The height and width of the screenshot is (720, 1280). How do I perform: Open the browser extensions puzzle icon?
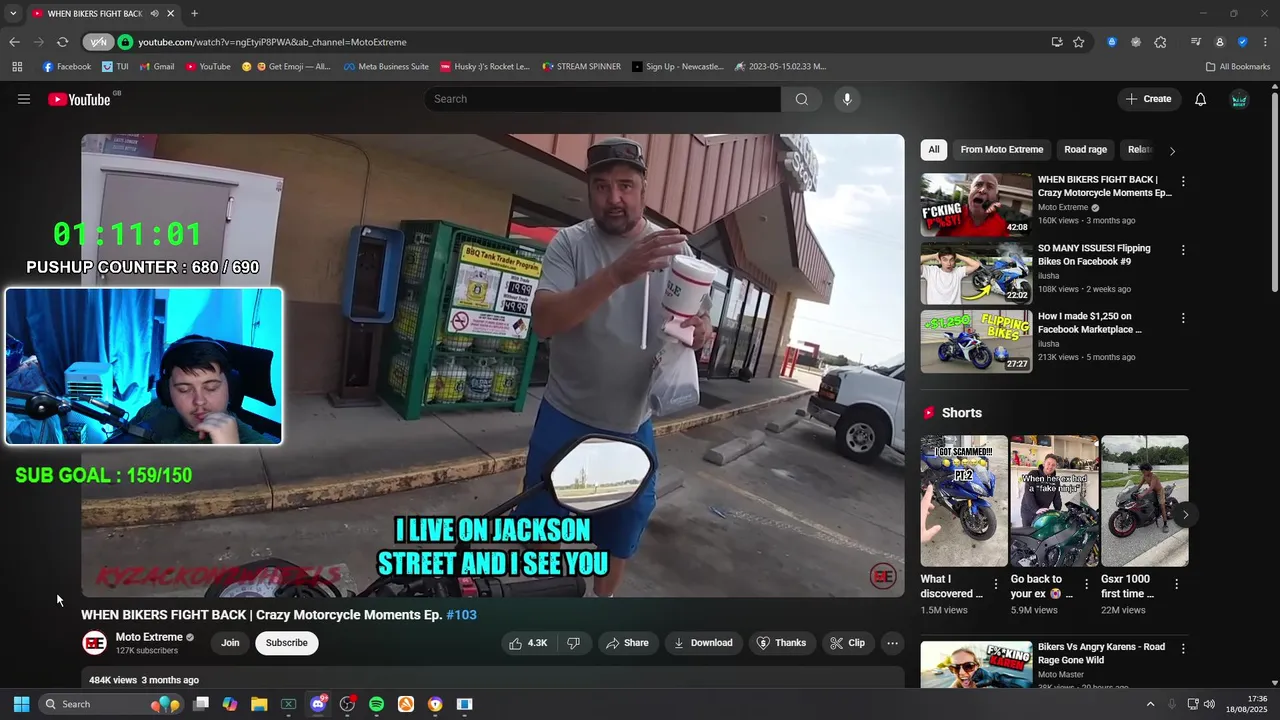pyautogui.click(x=1160, y=42)
